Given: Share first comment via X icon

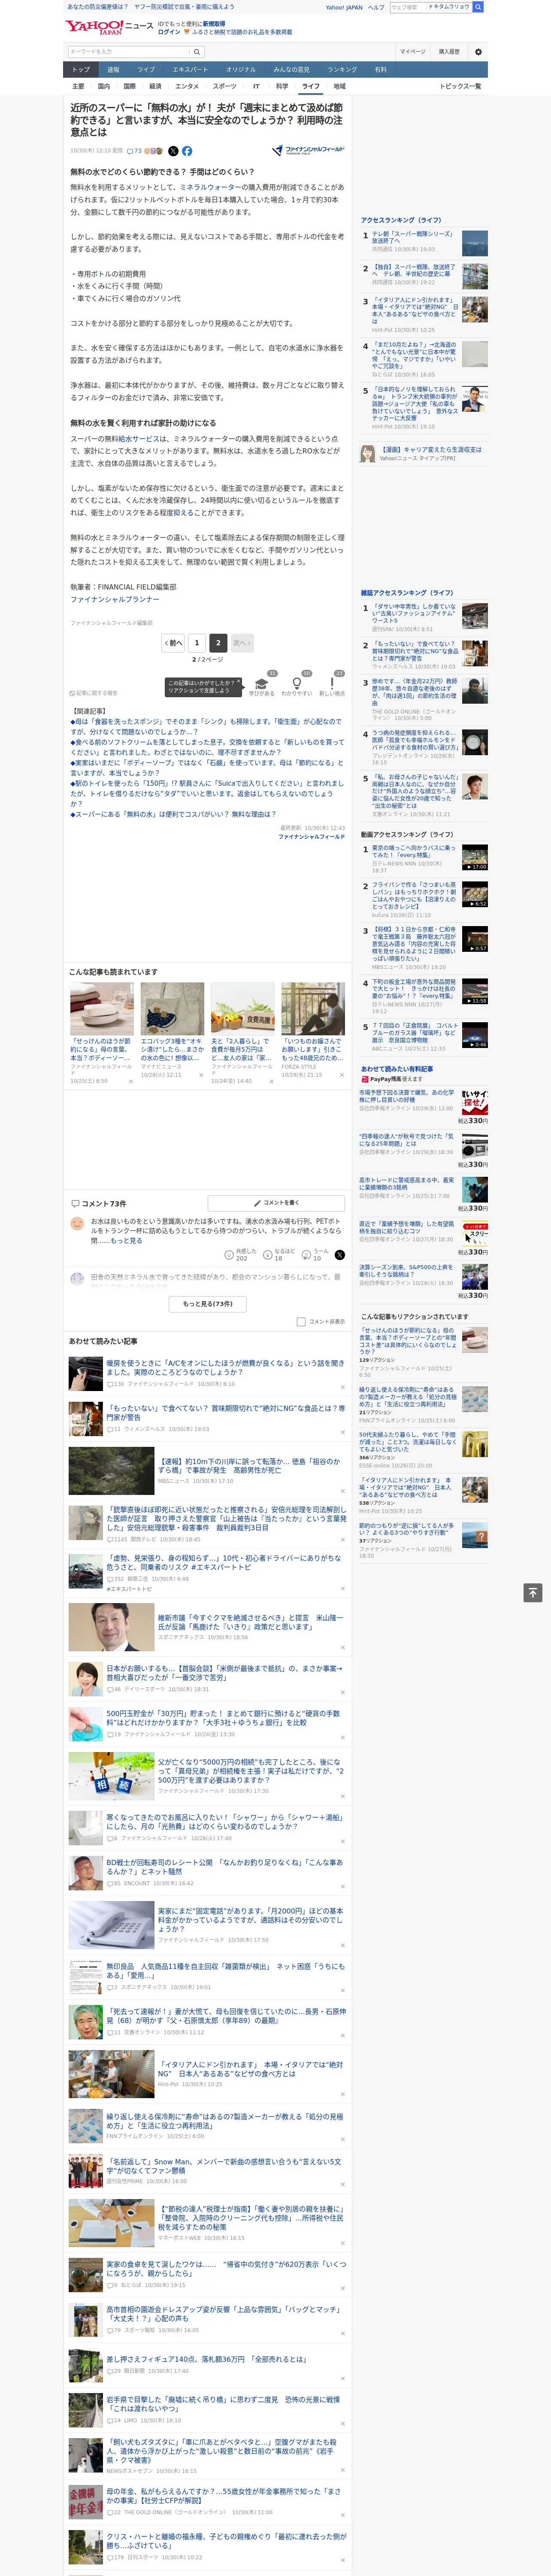Looking at the screenshot, I should pyautogui.click(x=340, y=1254).
